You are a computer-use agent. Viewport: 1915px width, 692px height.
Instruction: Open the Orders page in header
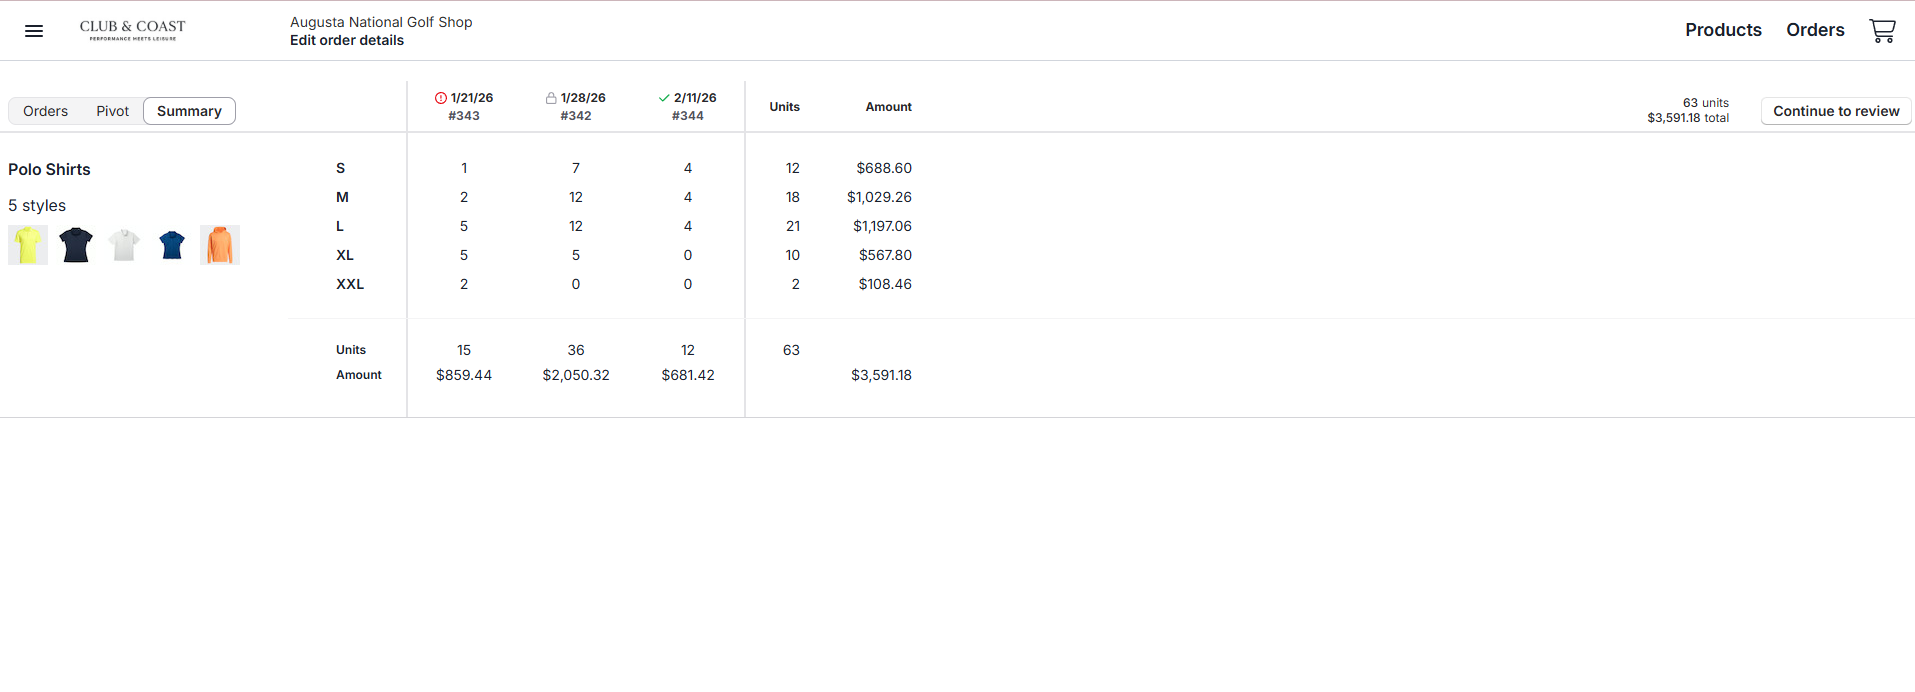click(1815, 30)
